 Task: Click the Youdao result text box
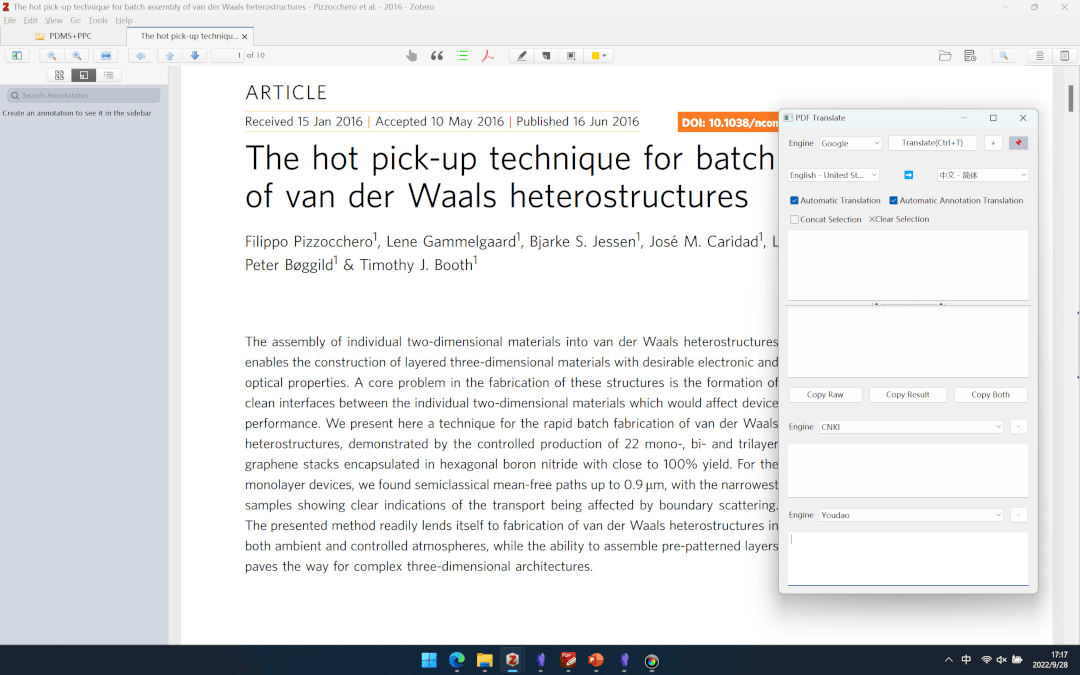point(908,559)
